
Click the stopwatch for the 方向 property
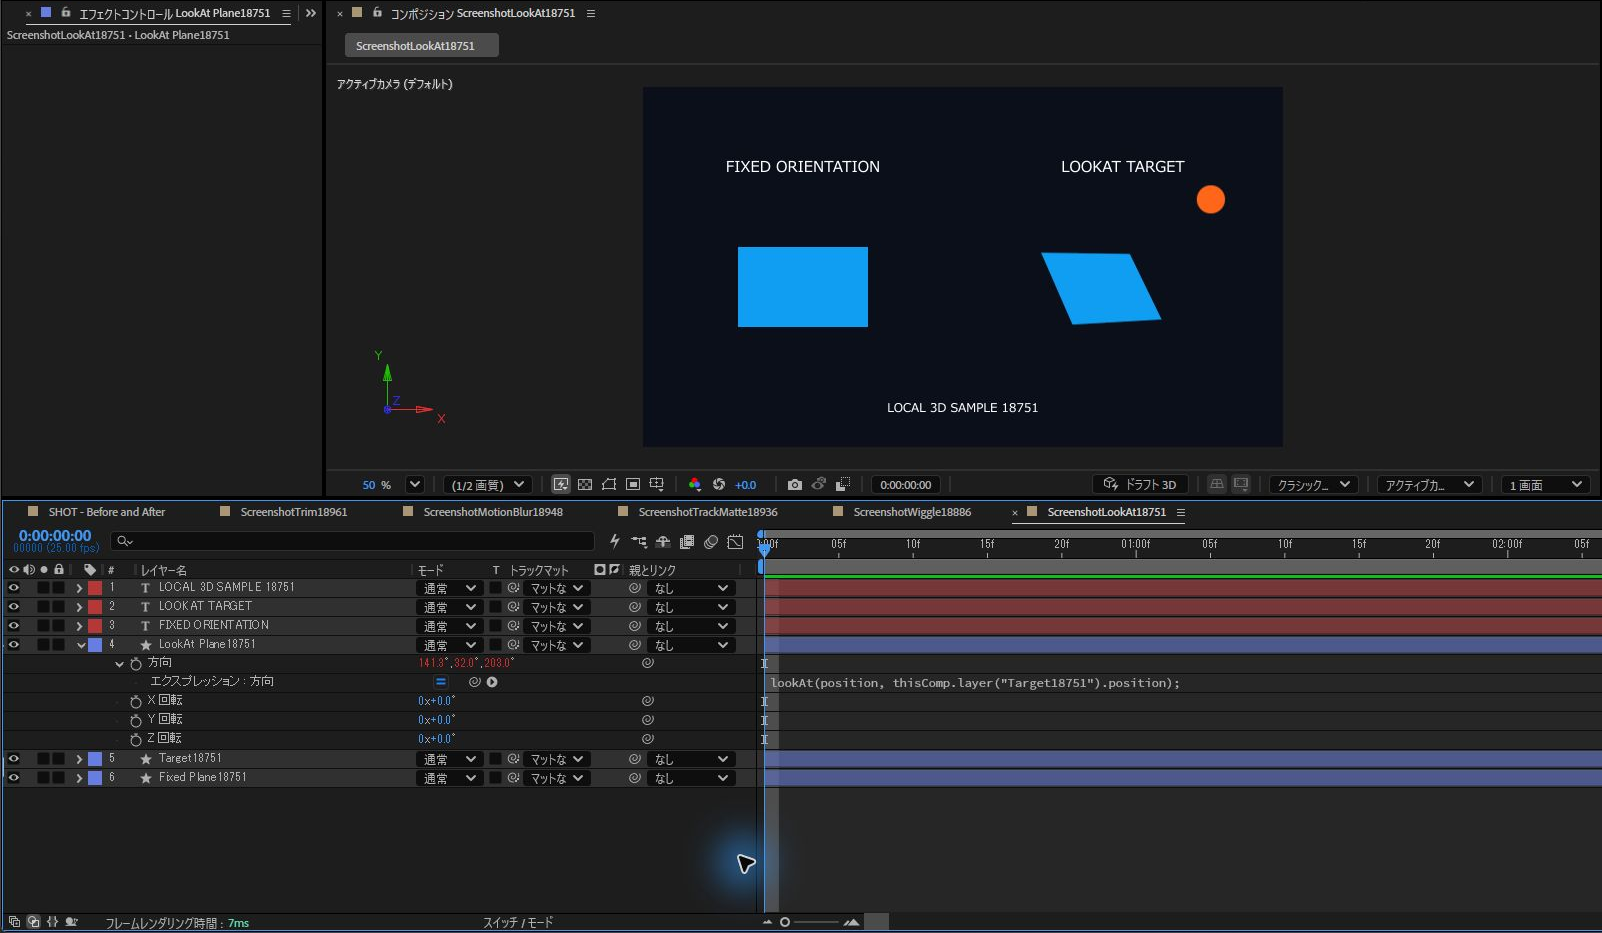click(136, 663)
